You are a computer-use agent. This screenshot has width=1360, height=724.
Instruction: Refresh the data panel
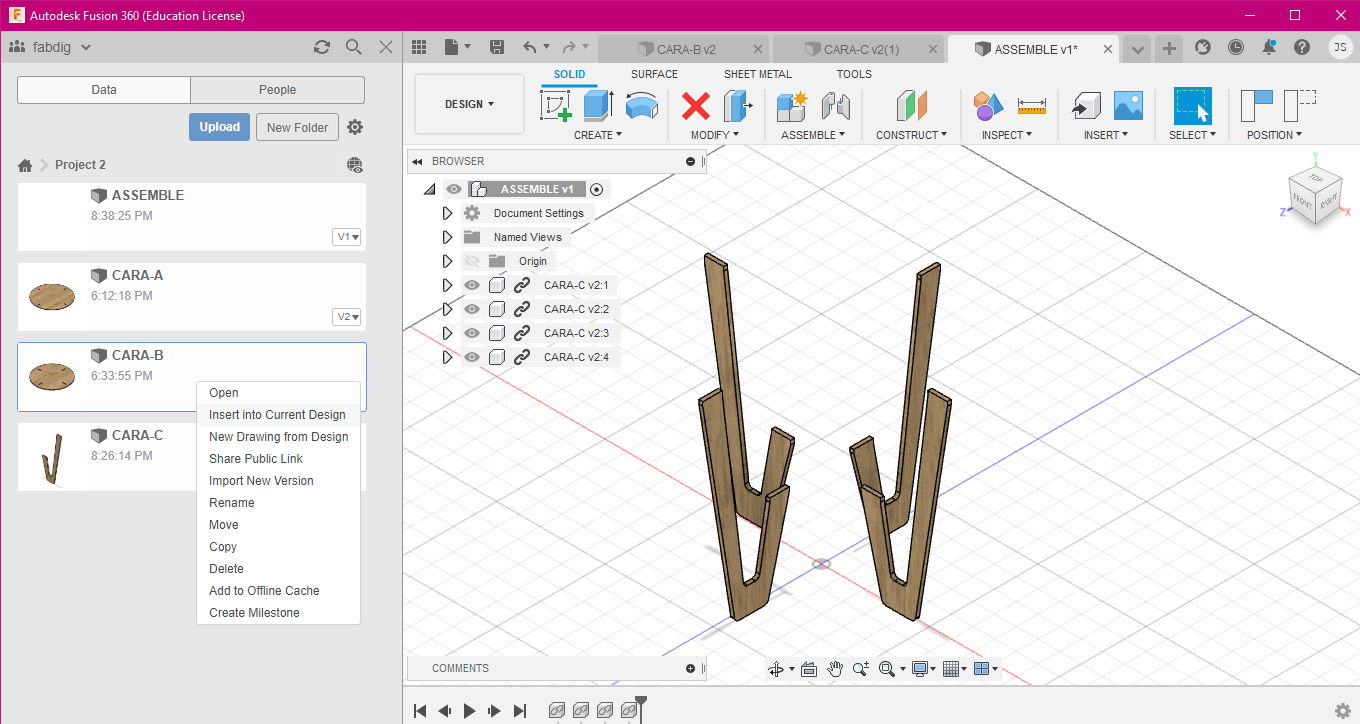click(321, 47)
